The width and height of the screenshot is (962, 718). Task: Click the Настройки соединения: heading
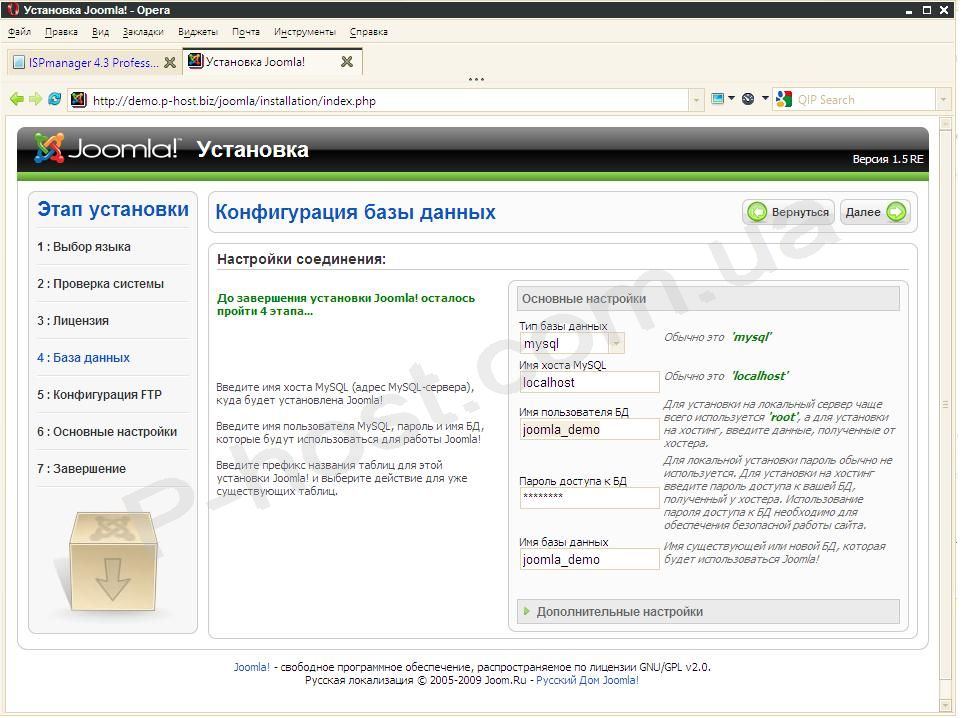click(x=301, y=260)
